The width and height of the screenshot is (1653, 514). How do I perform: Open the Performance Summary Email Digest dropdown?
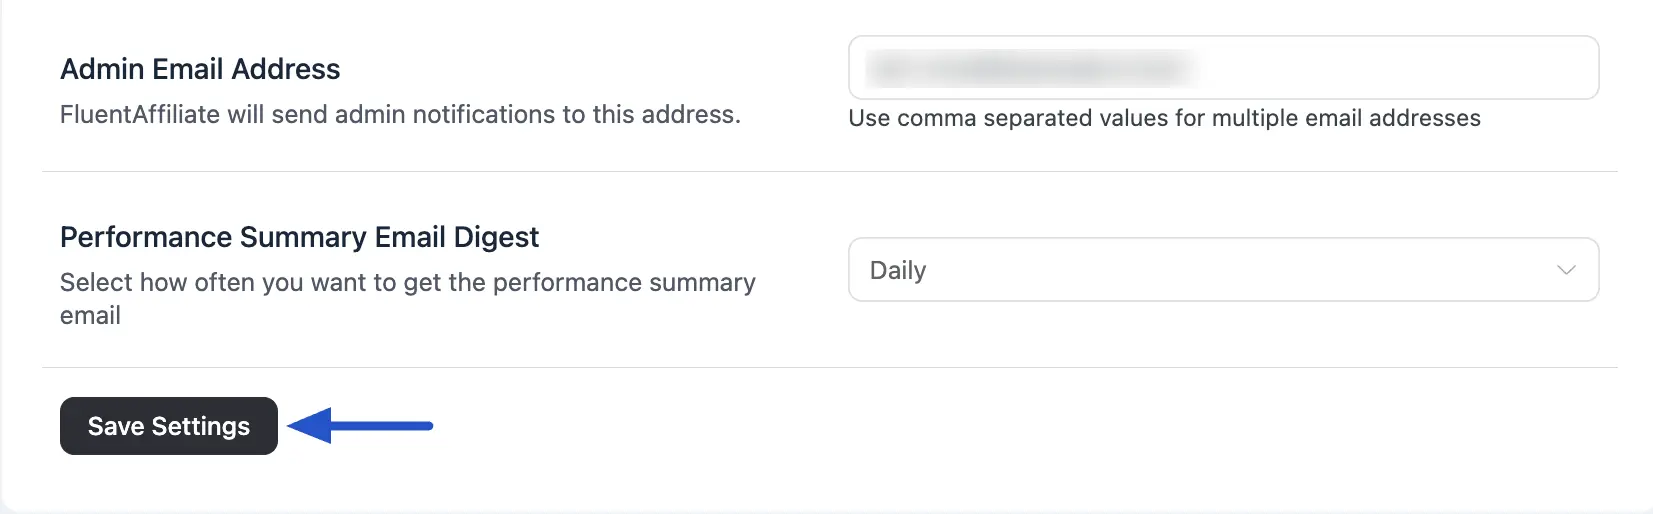click(x=1222, y=270)
